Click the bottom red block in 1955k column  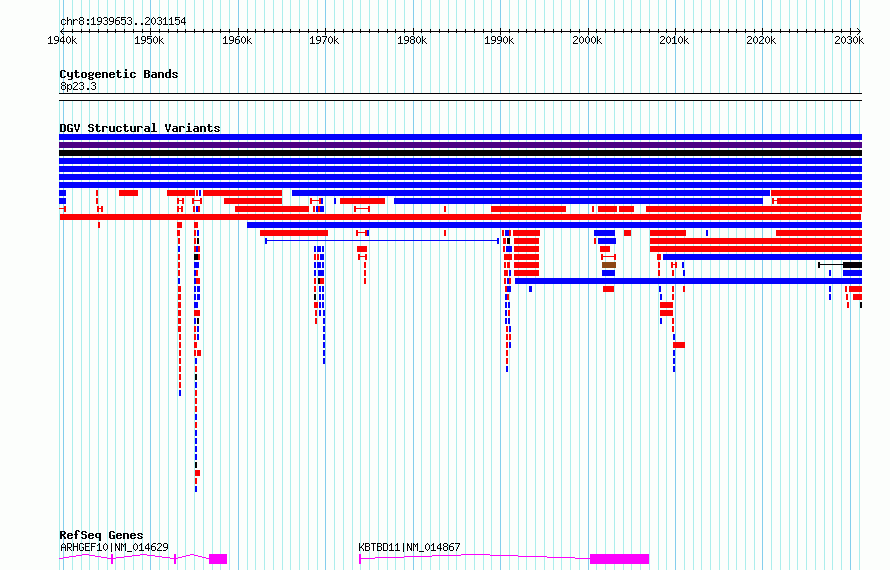pos(198,473)
